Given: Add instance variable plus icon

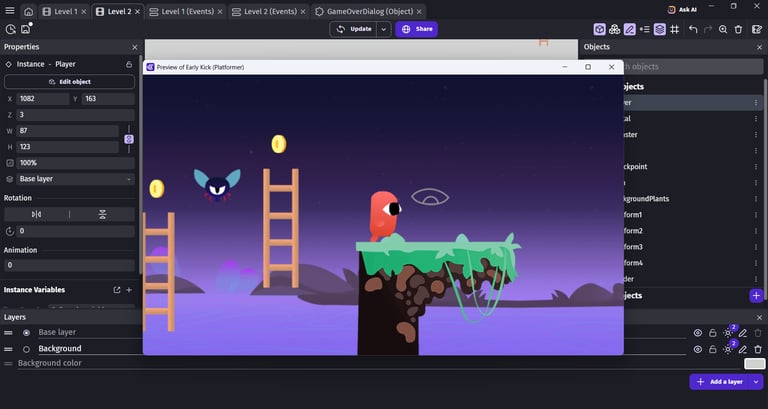Looking at the screenshot, I should click(129, 290).
